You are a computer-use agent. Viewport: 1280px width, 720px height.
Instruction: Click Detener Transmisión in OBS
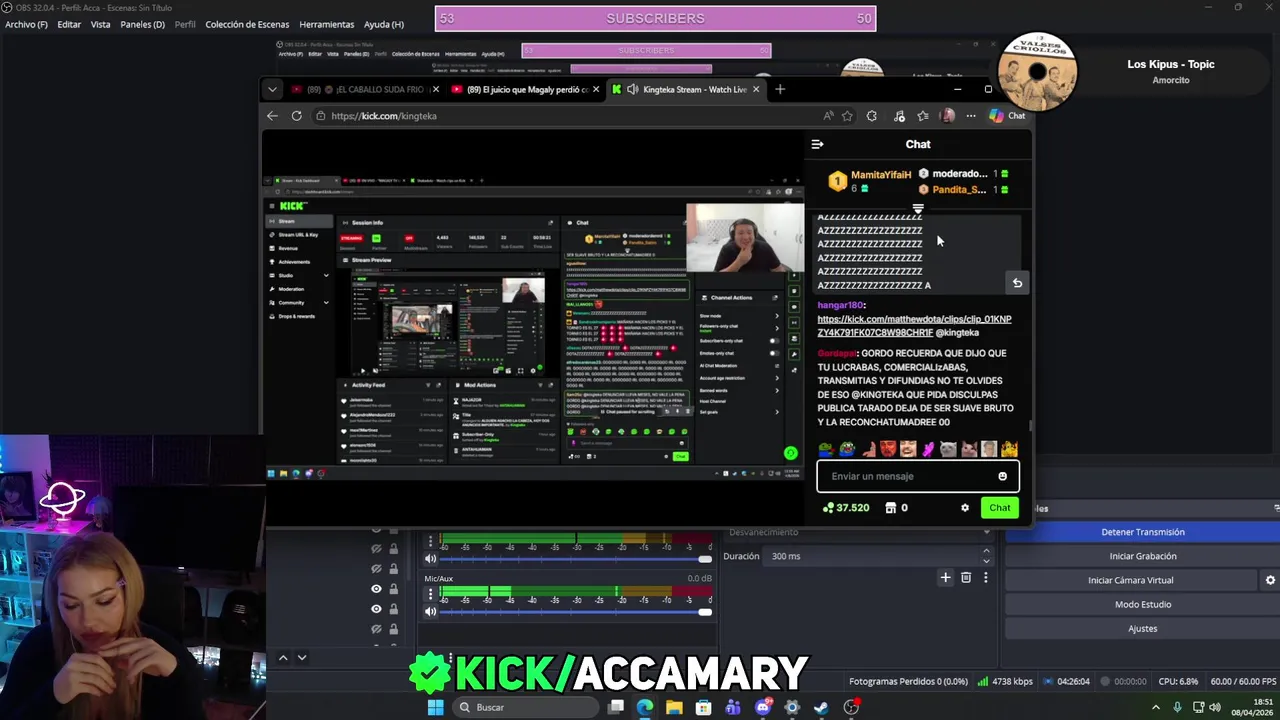(x=1142, y=532)
